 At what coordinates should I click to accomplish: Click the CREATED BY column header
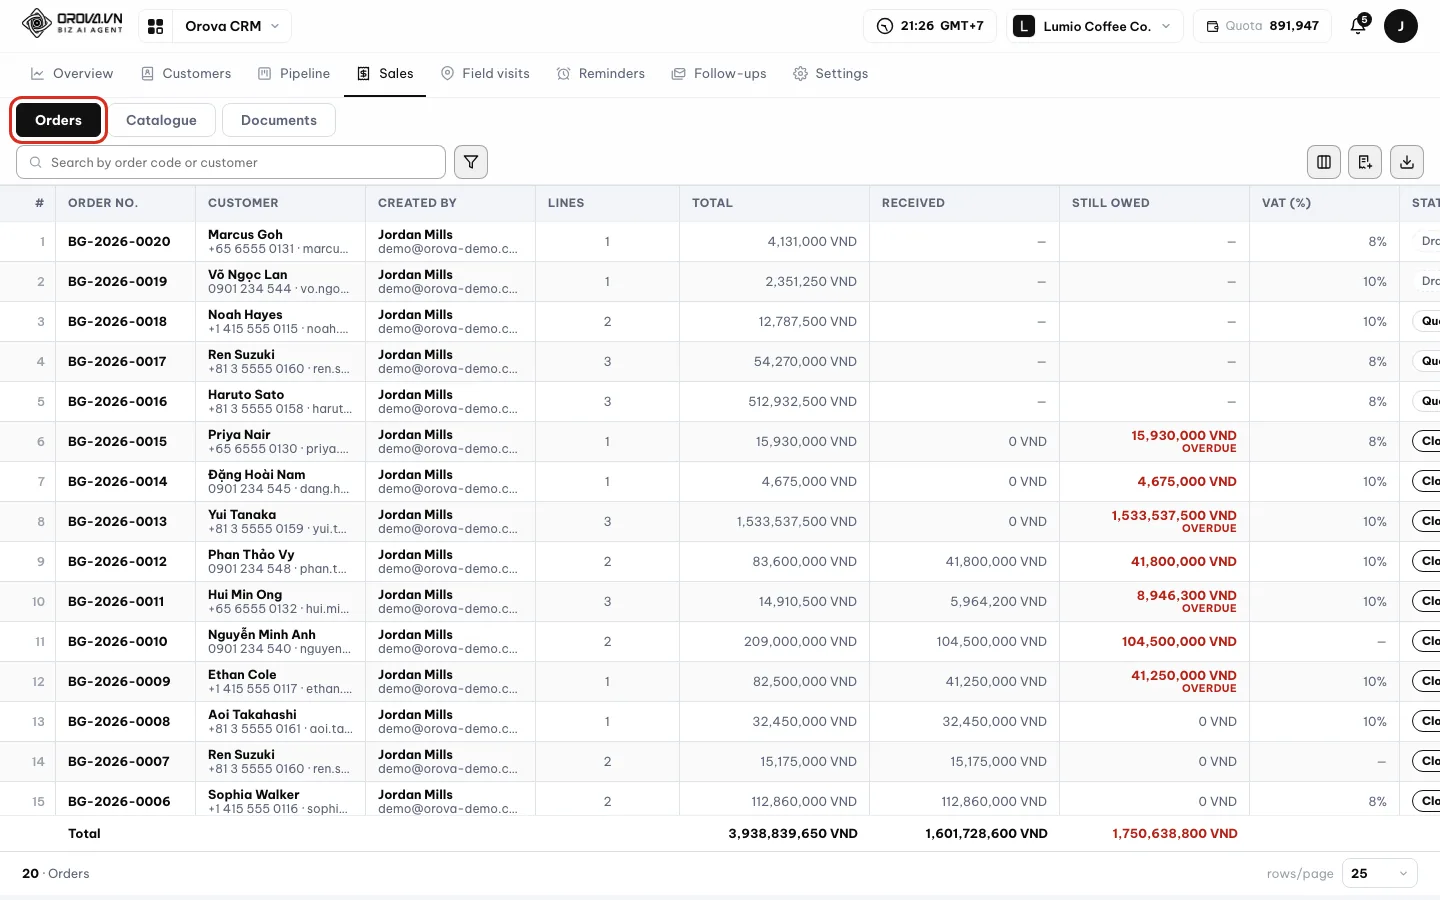tap(417, 203)
